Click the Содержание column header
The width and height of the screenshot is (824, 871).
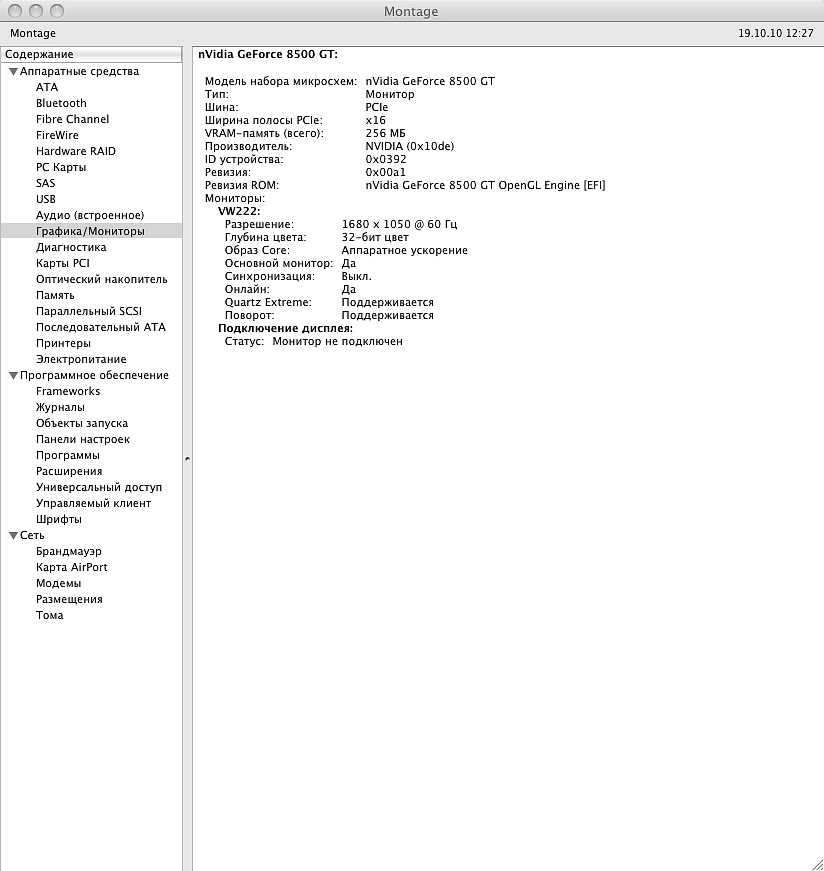[91, 54]
